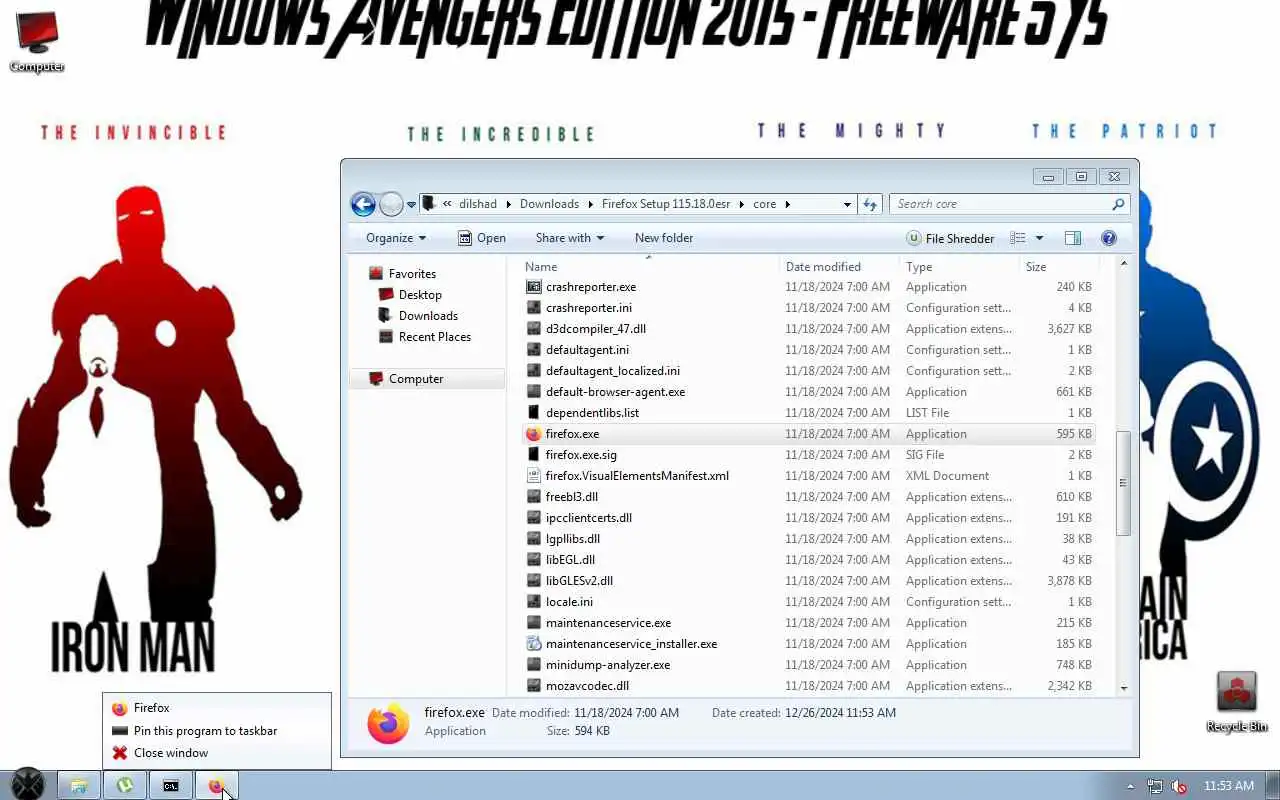Open the Share with menu
This screenshot has width=1280, height=800.
point(570,238)
